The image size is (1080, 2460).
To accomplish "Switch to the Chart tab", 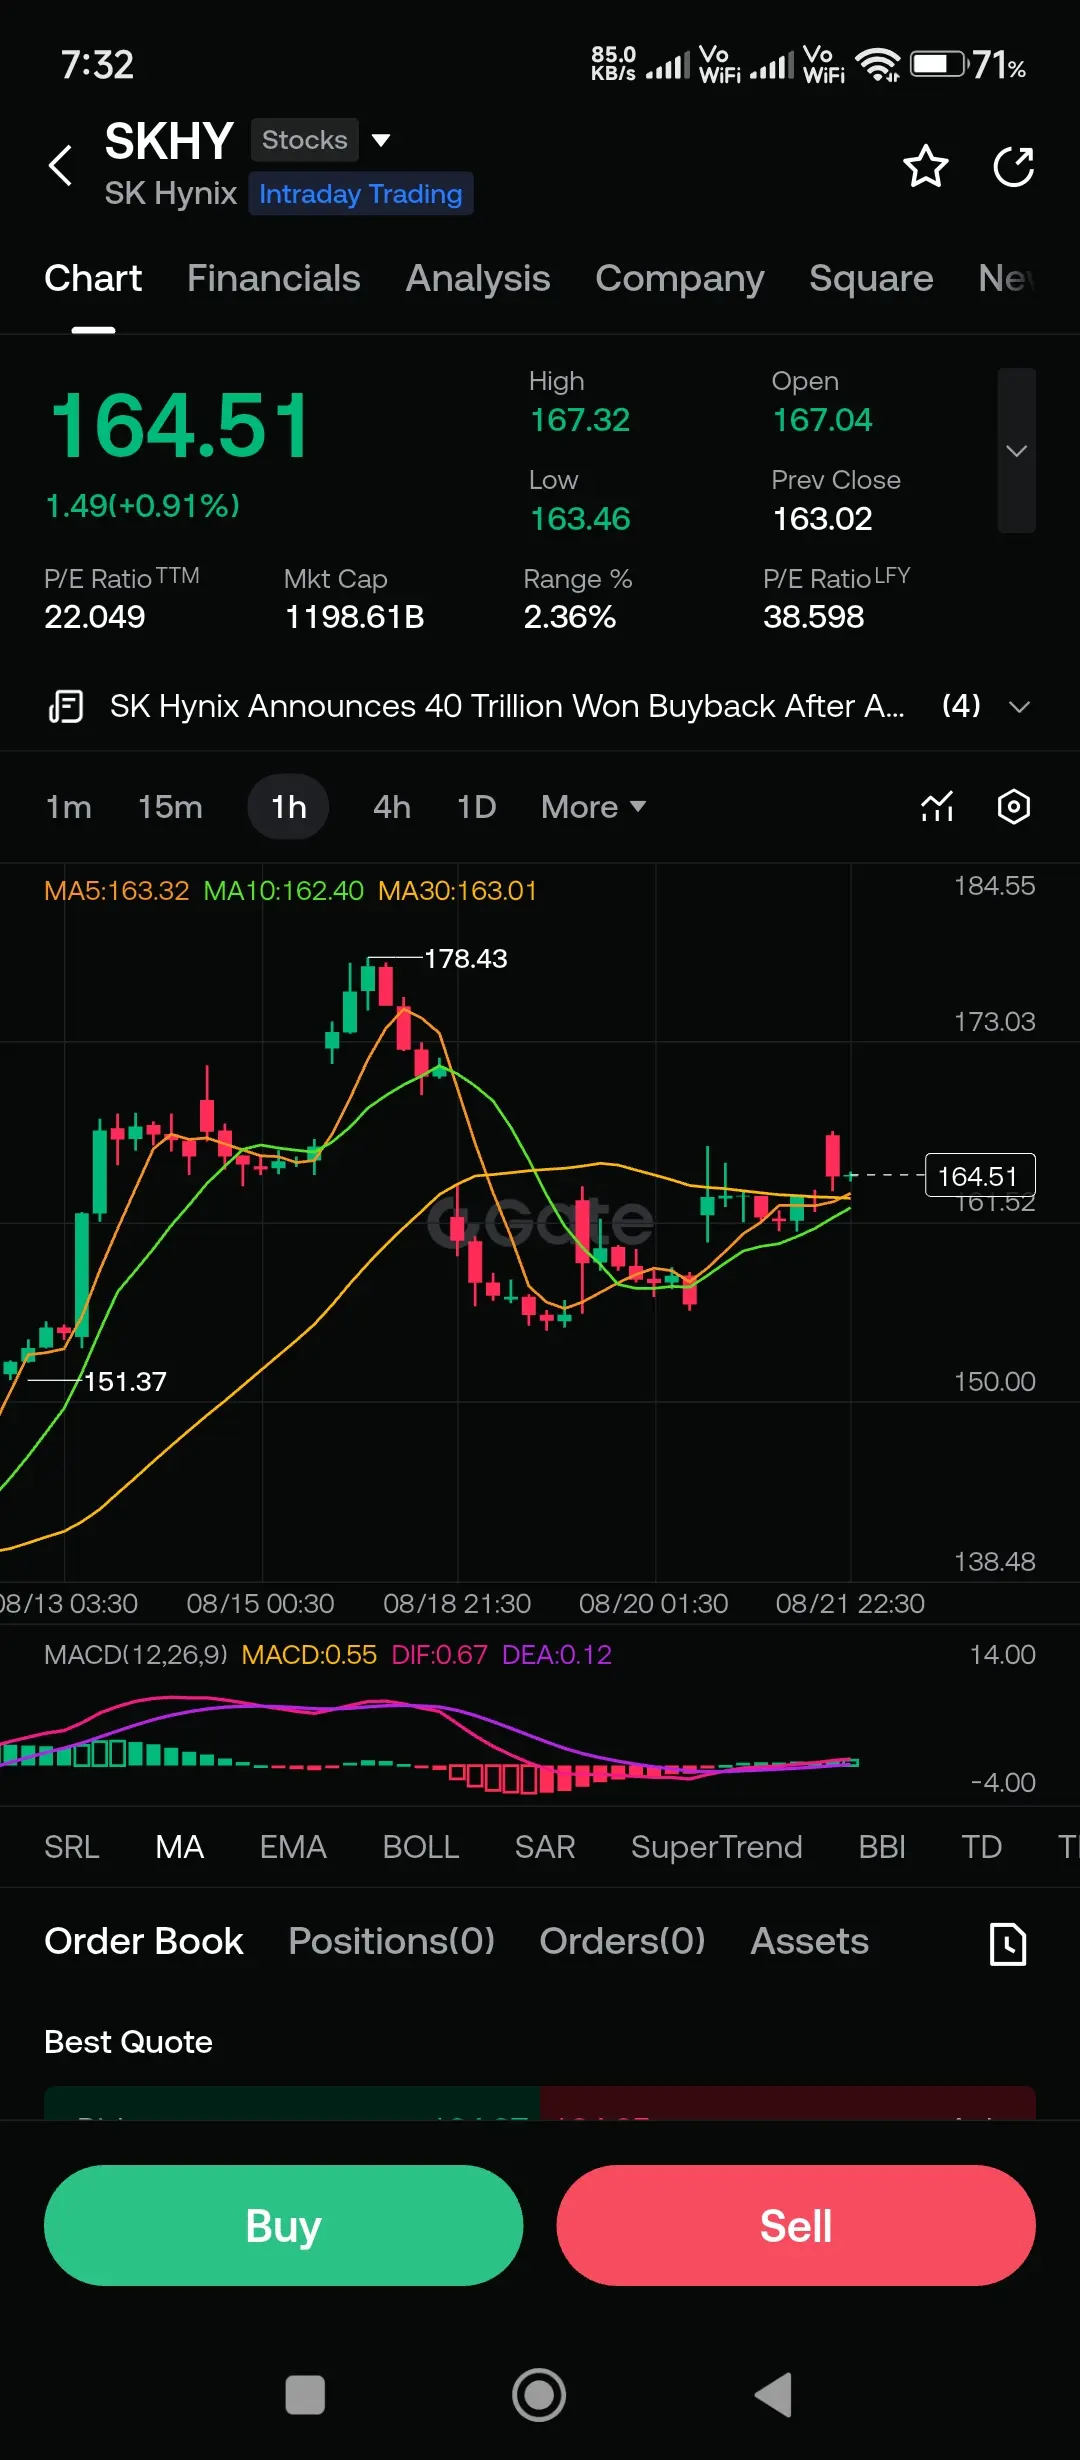I will click(93, 278).
